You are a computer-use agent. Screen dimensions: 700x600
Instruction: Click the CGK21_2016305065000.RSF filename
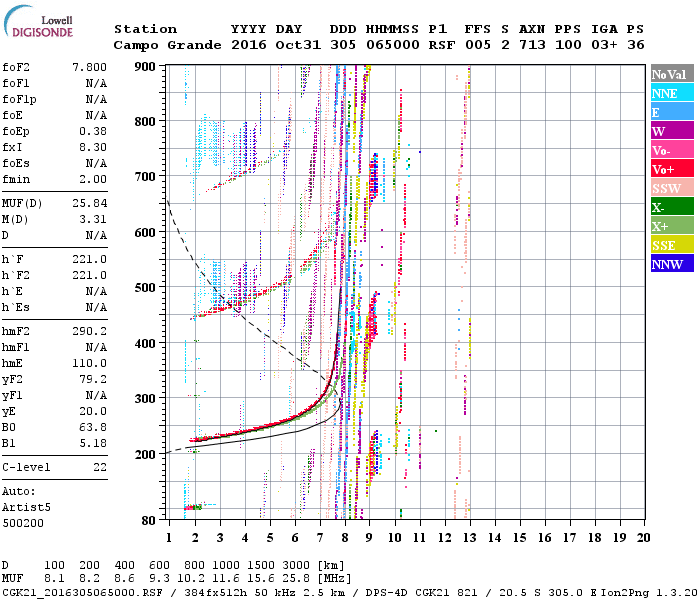(x=82, y=593)
